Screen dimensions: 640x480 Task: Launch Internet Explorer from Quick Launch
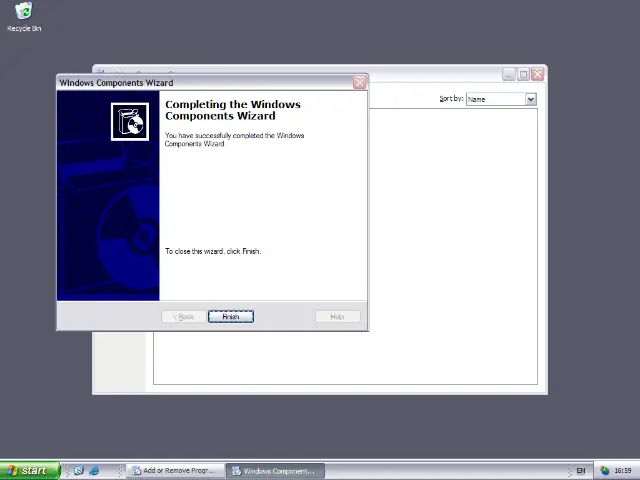click(x=94, y=471)
